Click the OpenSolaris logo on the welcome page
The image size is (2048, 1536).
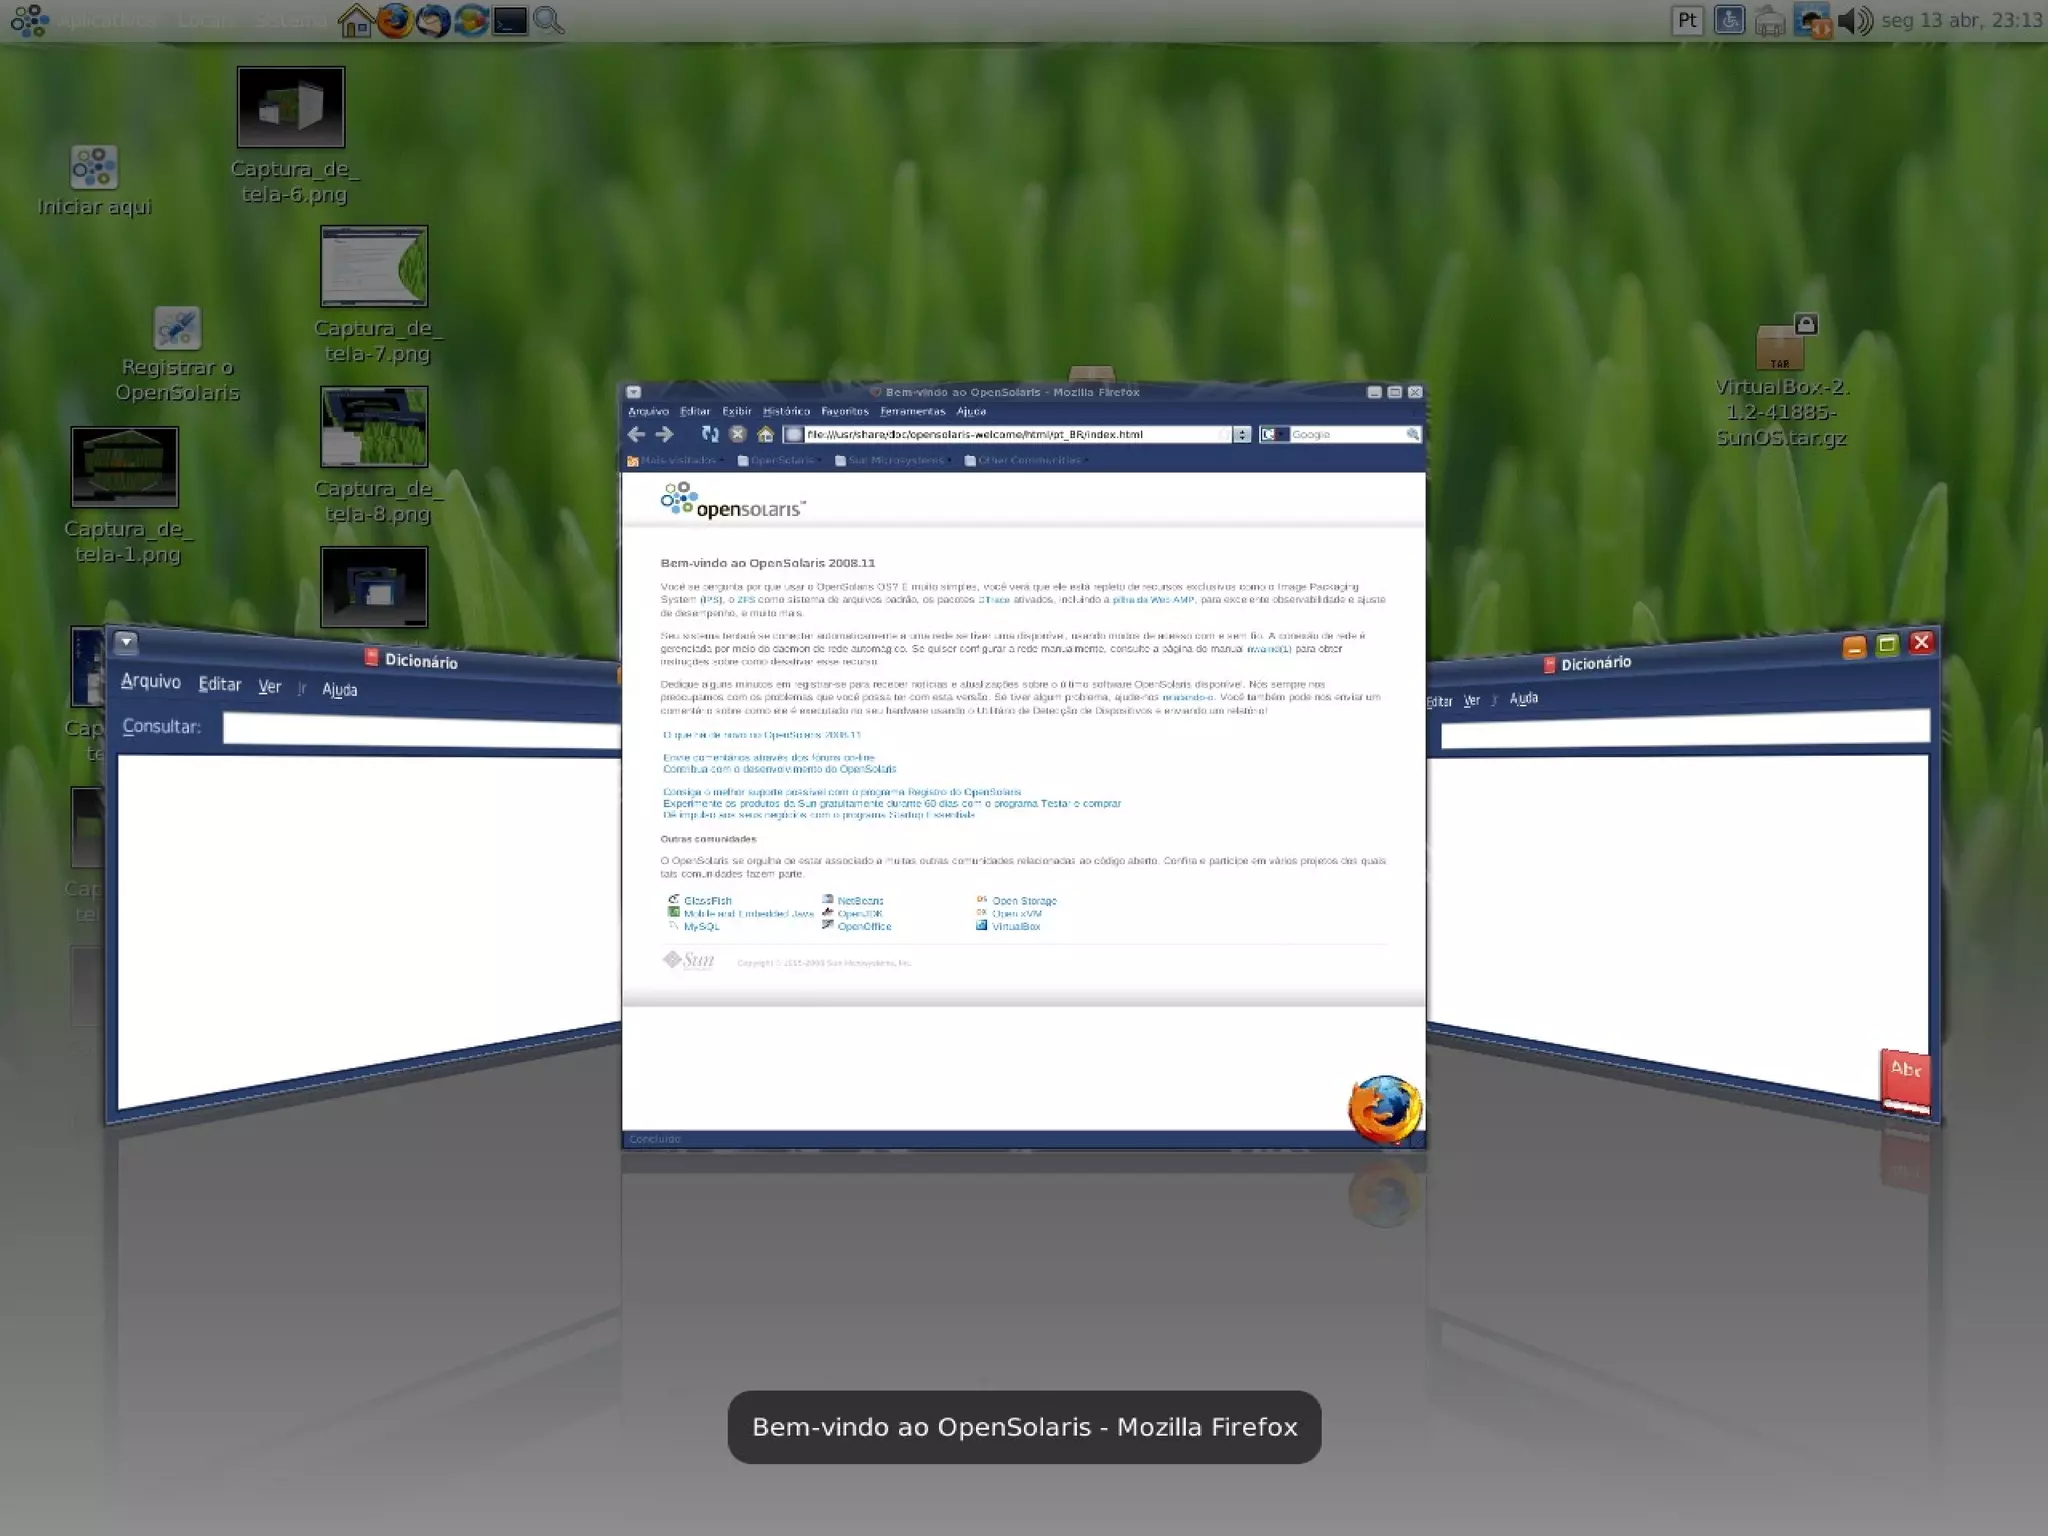(732, 500)
